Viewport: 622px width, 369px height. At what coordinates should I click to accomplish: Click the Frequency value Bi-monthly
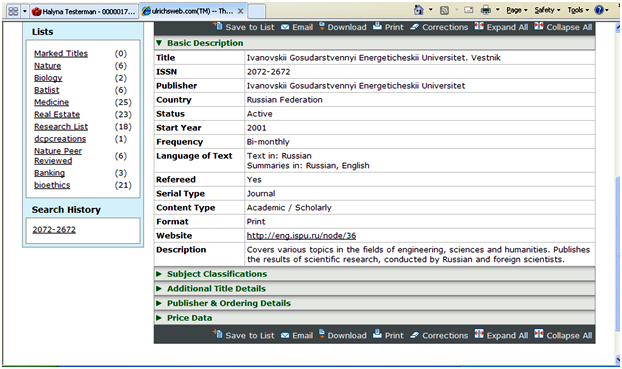(x=268, y=142)
